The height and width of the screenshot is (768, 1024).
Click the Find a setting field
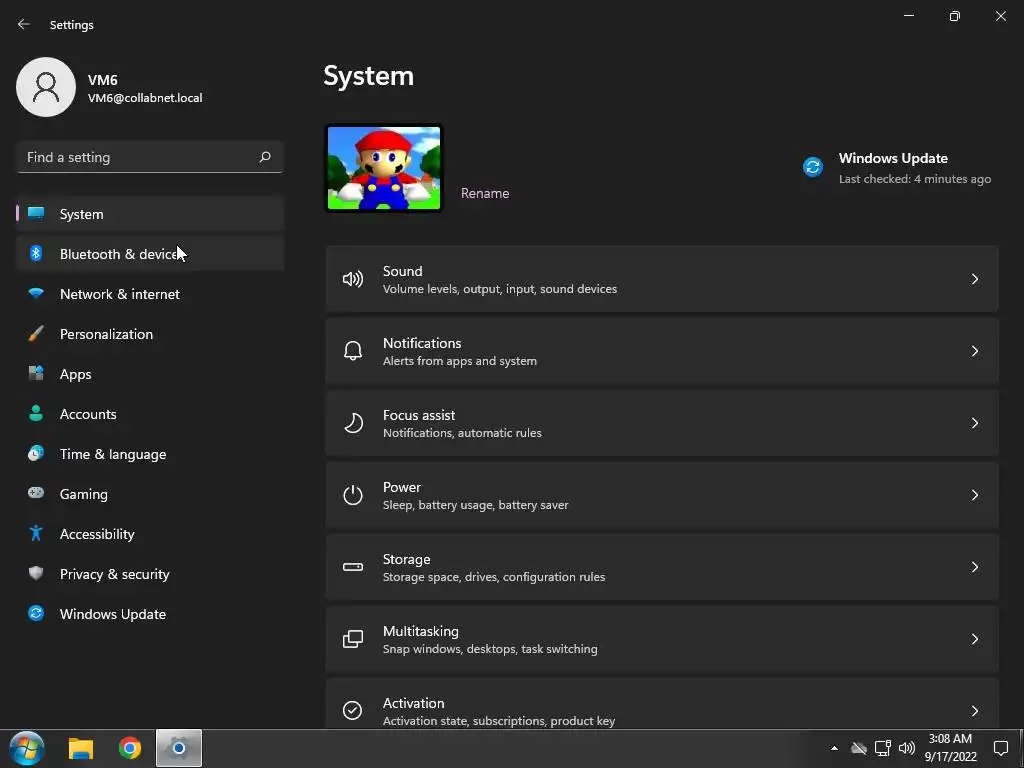click(150, 157)
